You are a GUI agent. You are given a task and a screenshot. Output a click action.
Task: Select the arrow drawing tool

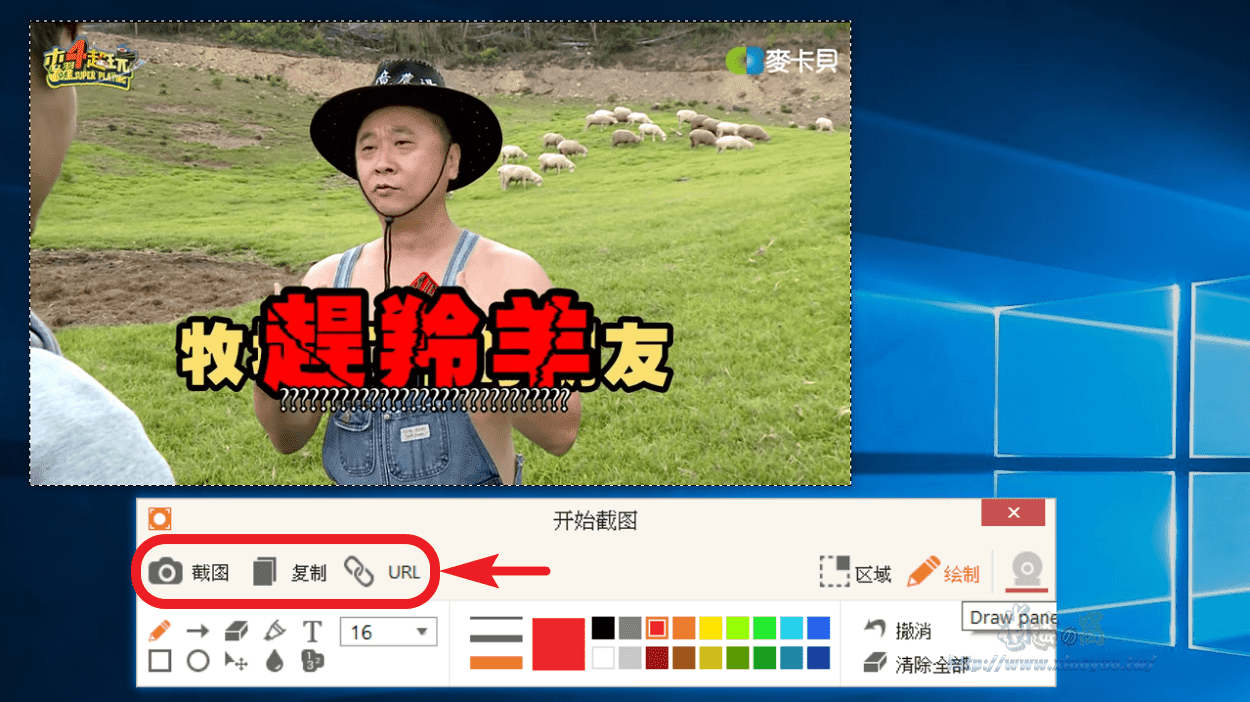point(198,631)
